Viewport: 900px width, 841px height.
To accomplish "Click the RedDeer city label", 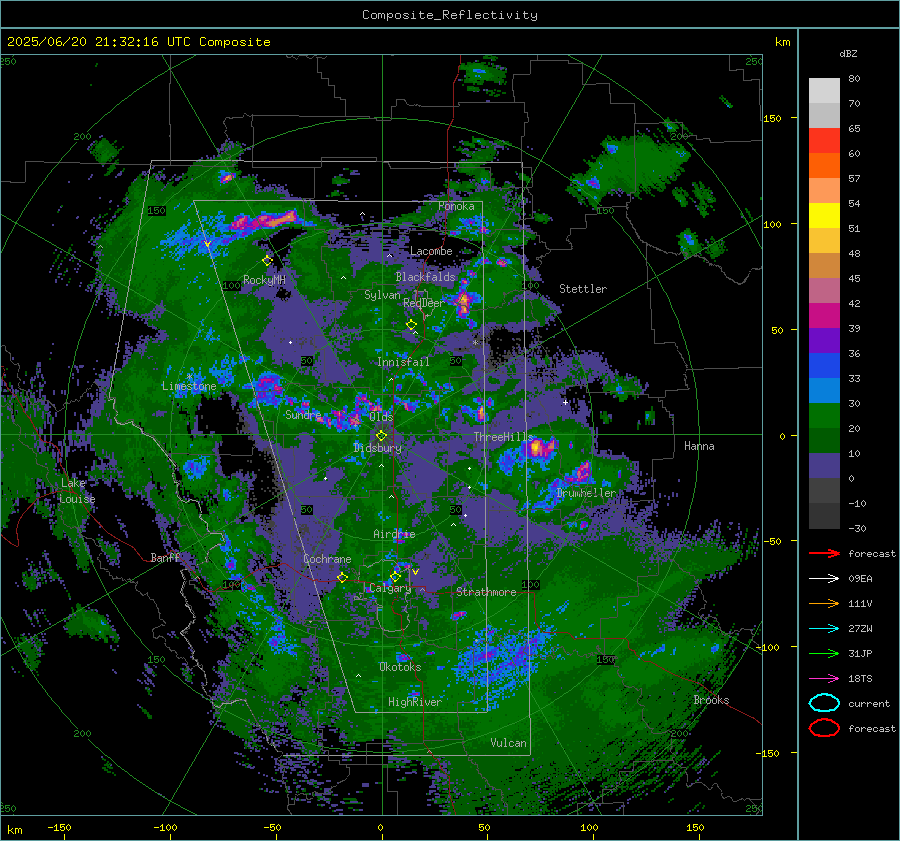I will pos(424,303).
